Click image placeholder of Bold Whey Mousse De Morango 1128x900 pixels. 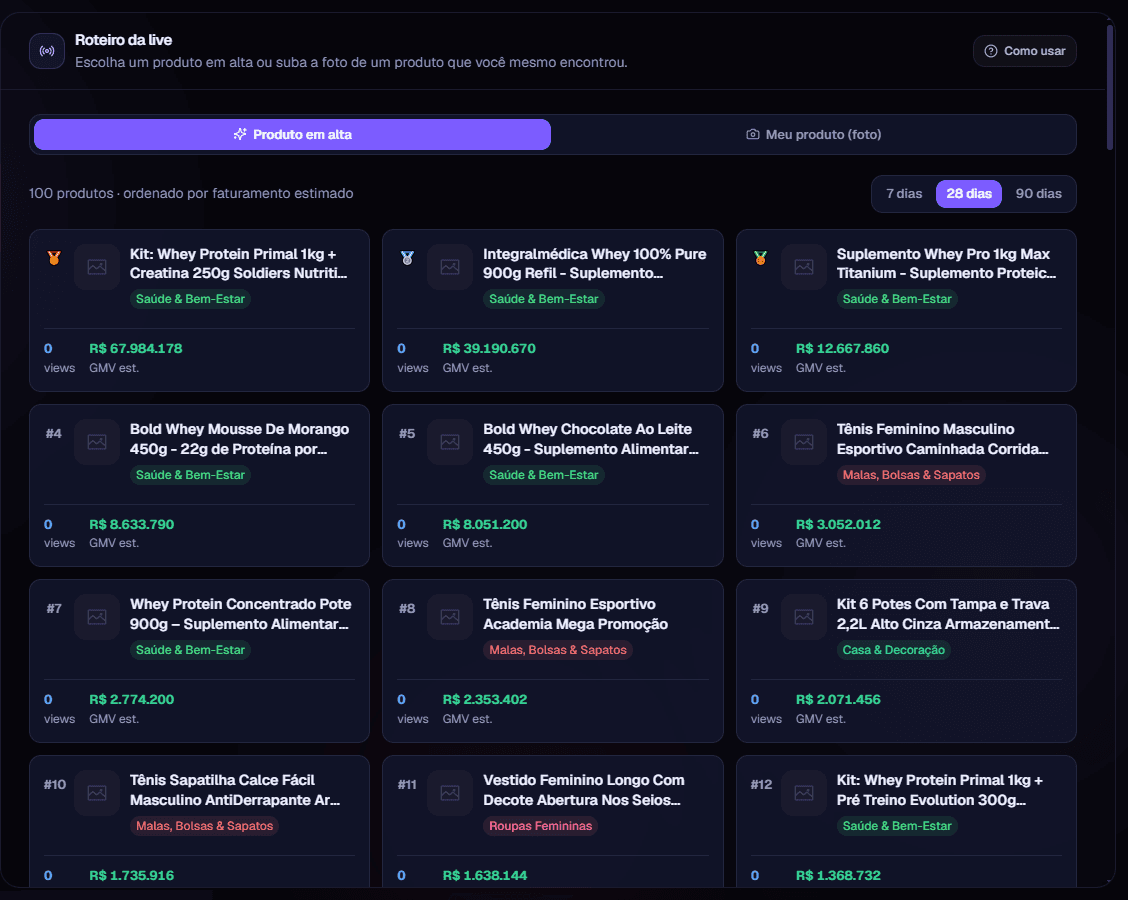click(x=97, y=442)
